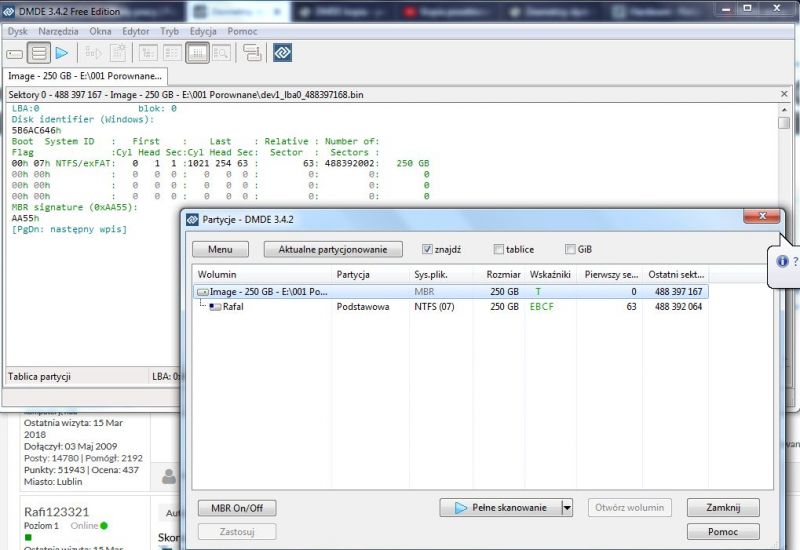Screen dimensions: 800x550
Task: Click the cascading windows toolbar icon
Action: pos(252,53)
